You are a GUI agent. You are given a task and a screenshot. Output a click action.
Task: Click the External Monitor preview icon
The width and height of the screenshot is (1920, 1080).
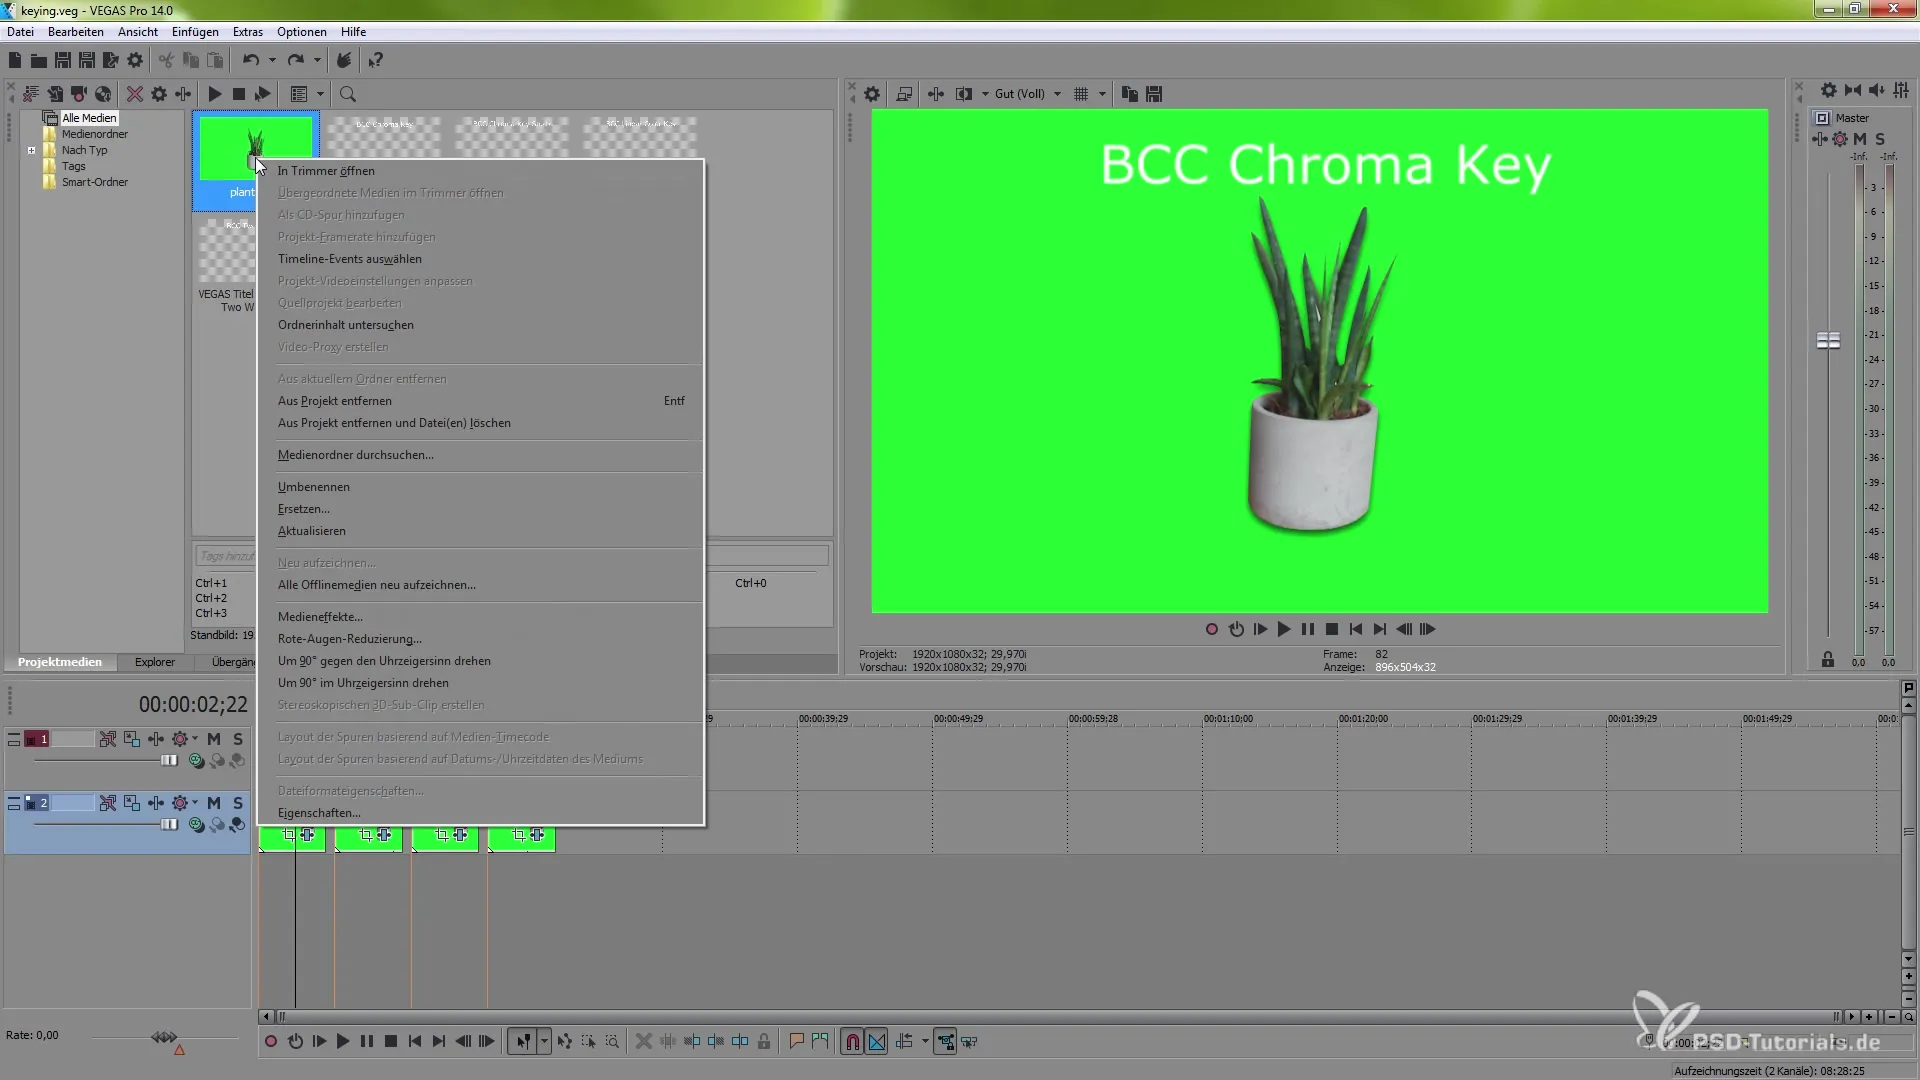pos(904,94)
